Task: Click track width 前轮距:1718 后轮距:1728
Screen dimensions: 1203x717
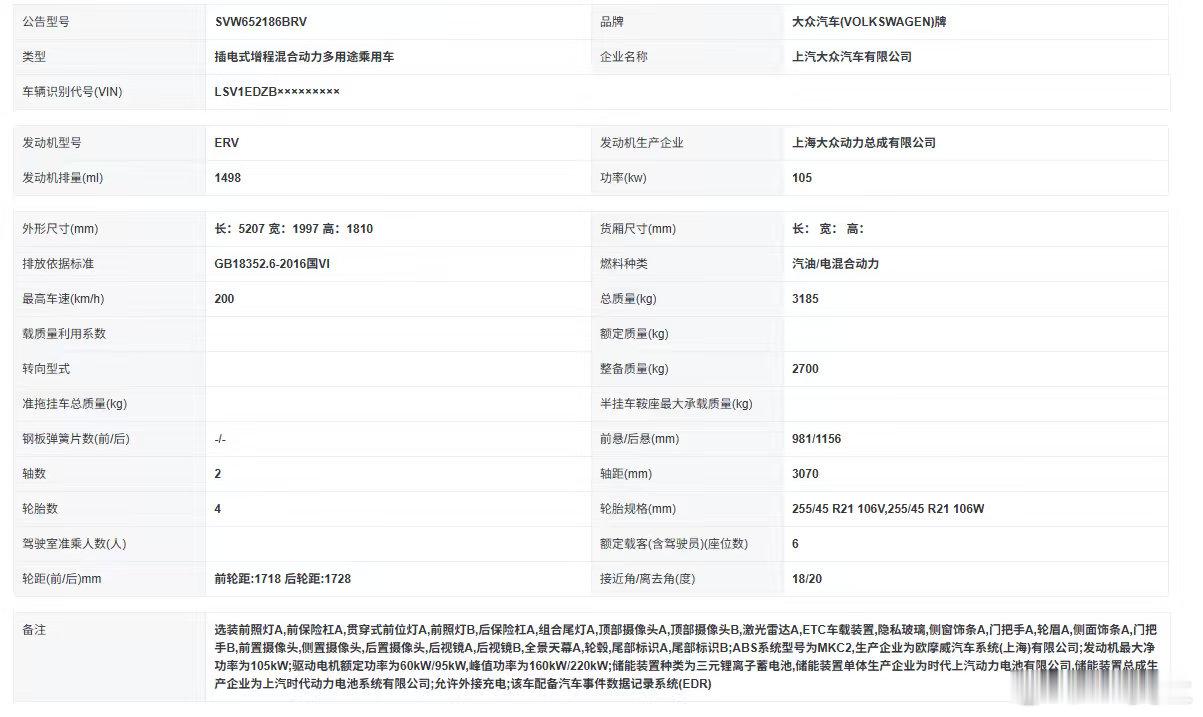Action: tap(282, 579)
